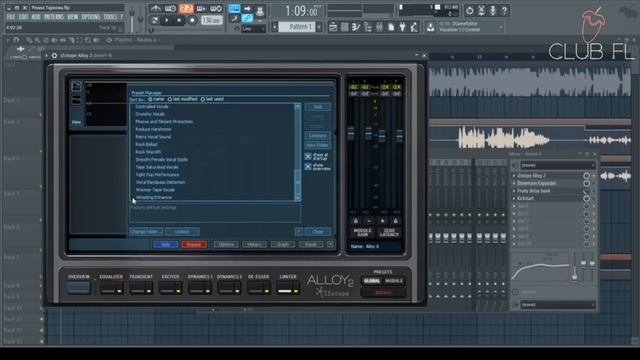Screen dimensions: 640x360
Task: Open the Equalizer module in Alloy 2
Action: tap(111, 287)
